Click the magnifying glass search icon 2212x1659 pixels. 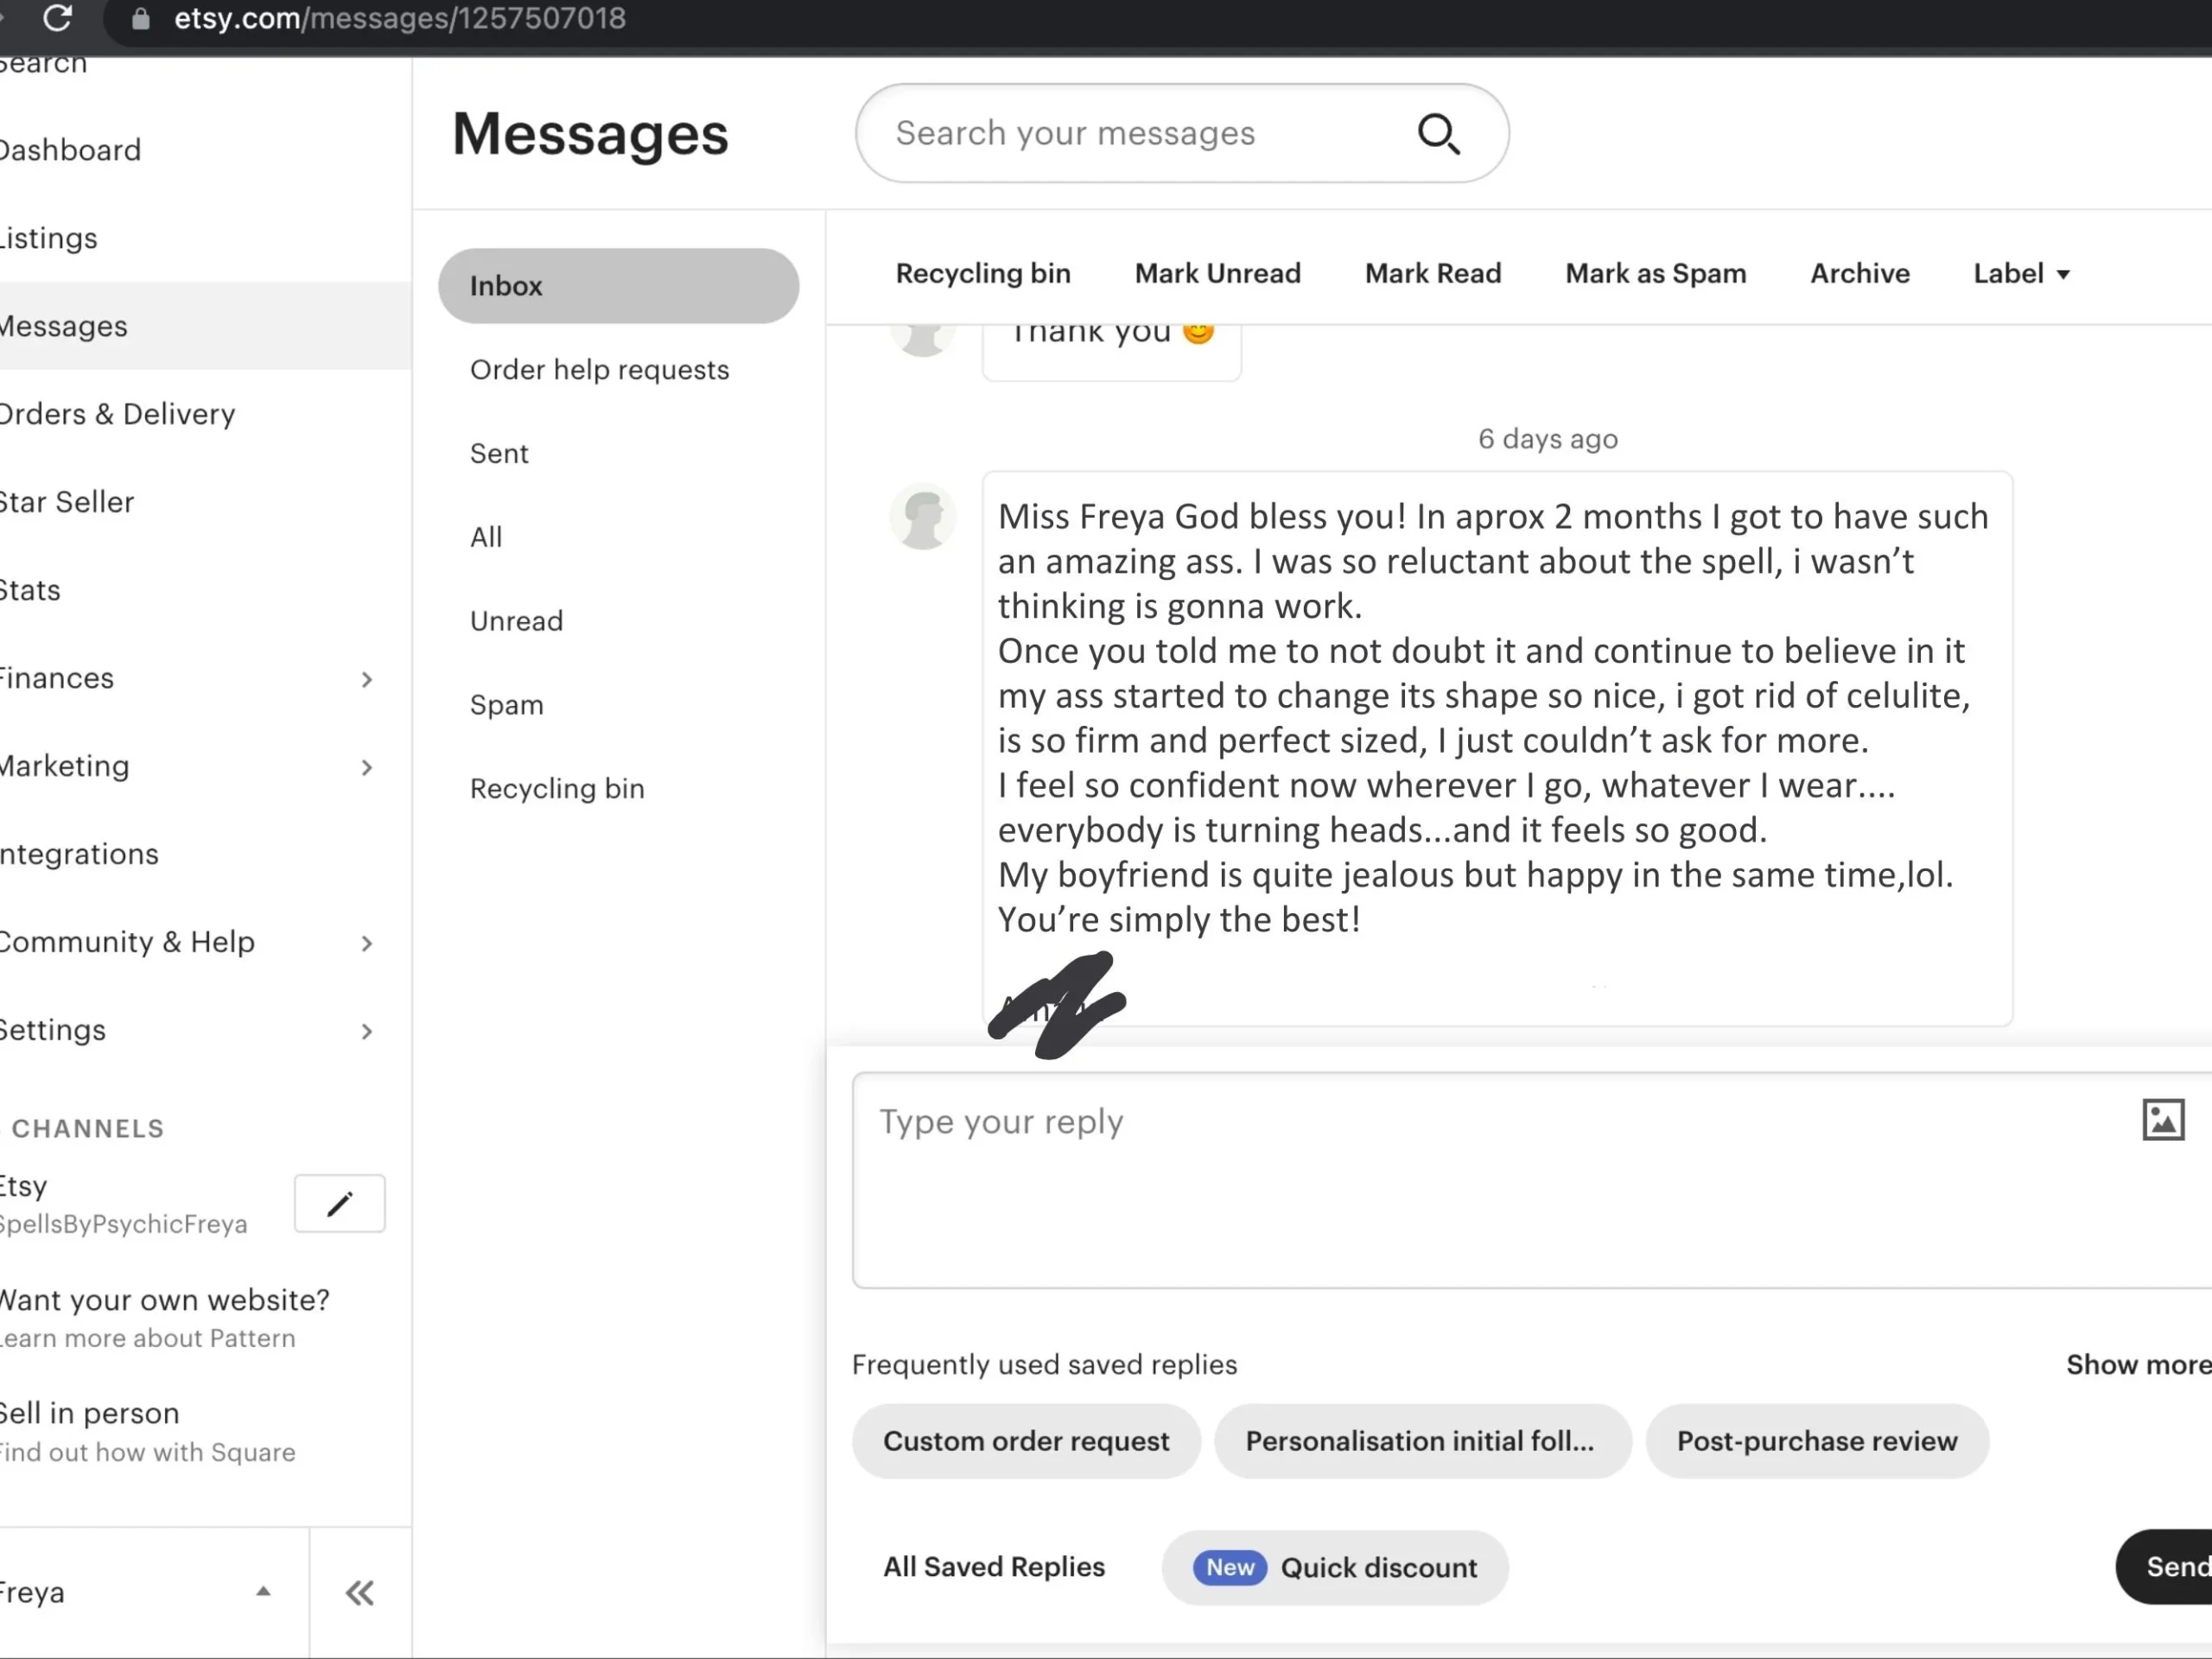(x=1438, y=134)
